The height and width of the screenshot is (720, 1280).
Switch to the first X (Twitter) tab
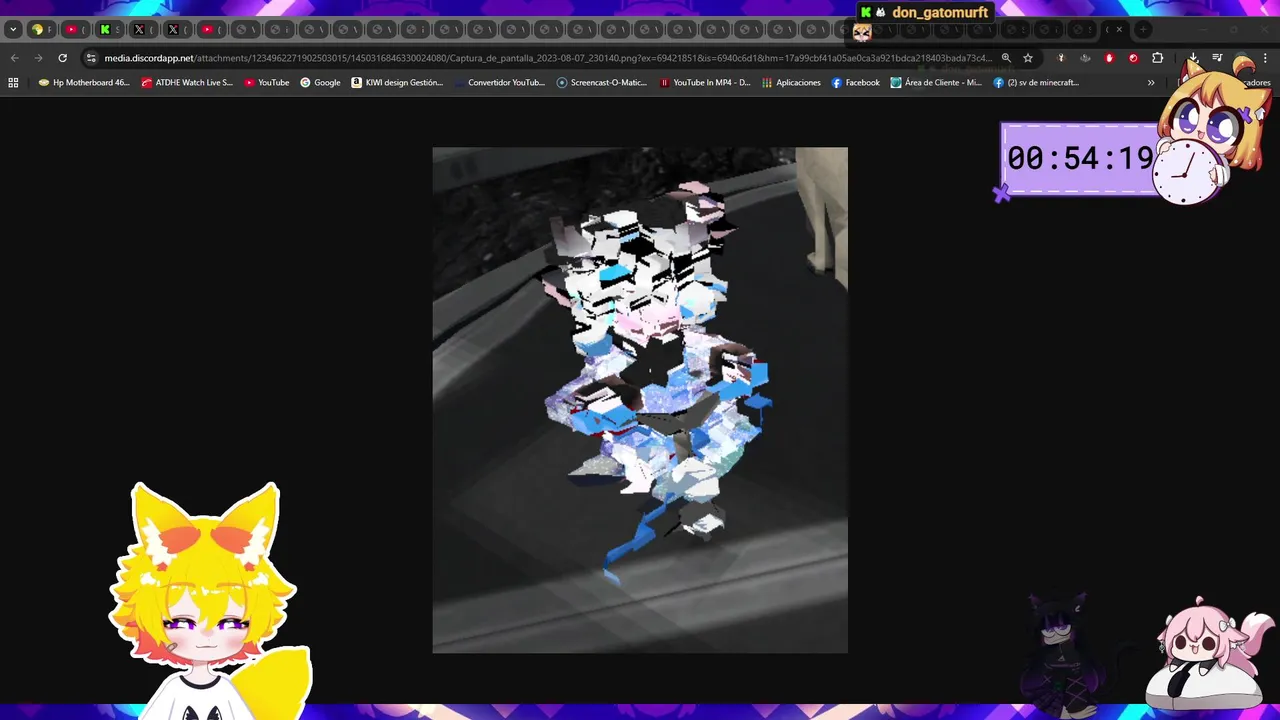[144, 30]
